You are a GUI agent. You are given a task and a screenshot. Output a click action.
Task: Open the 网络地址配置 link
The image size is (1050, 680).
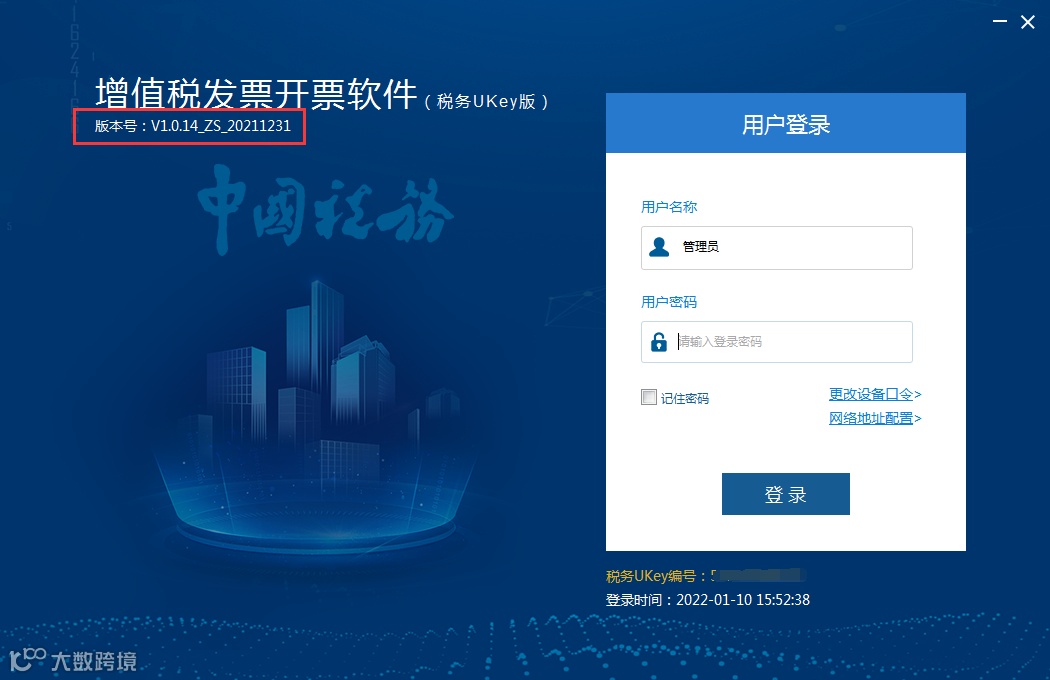pos(875,418)
